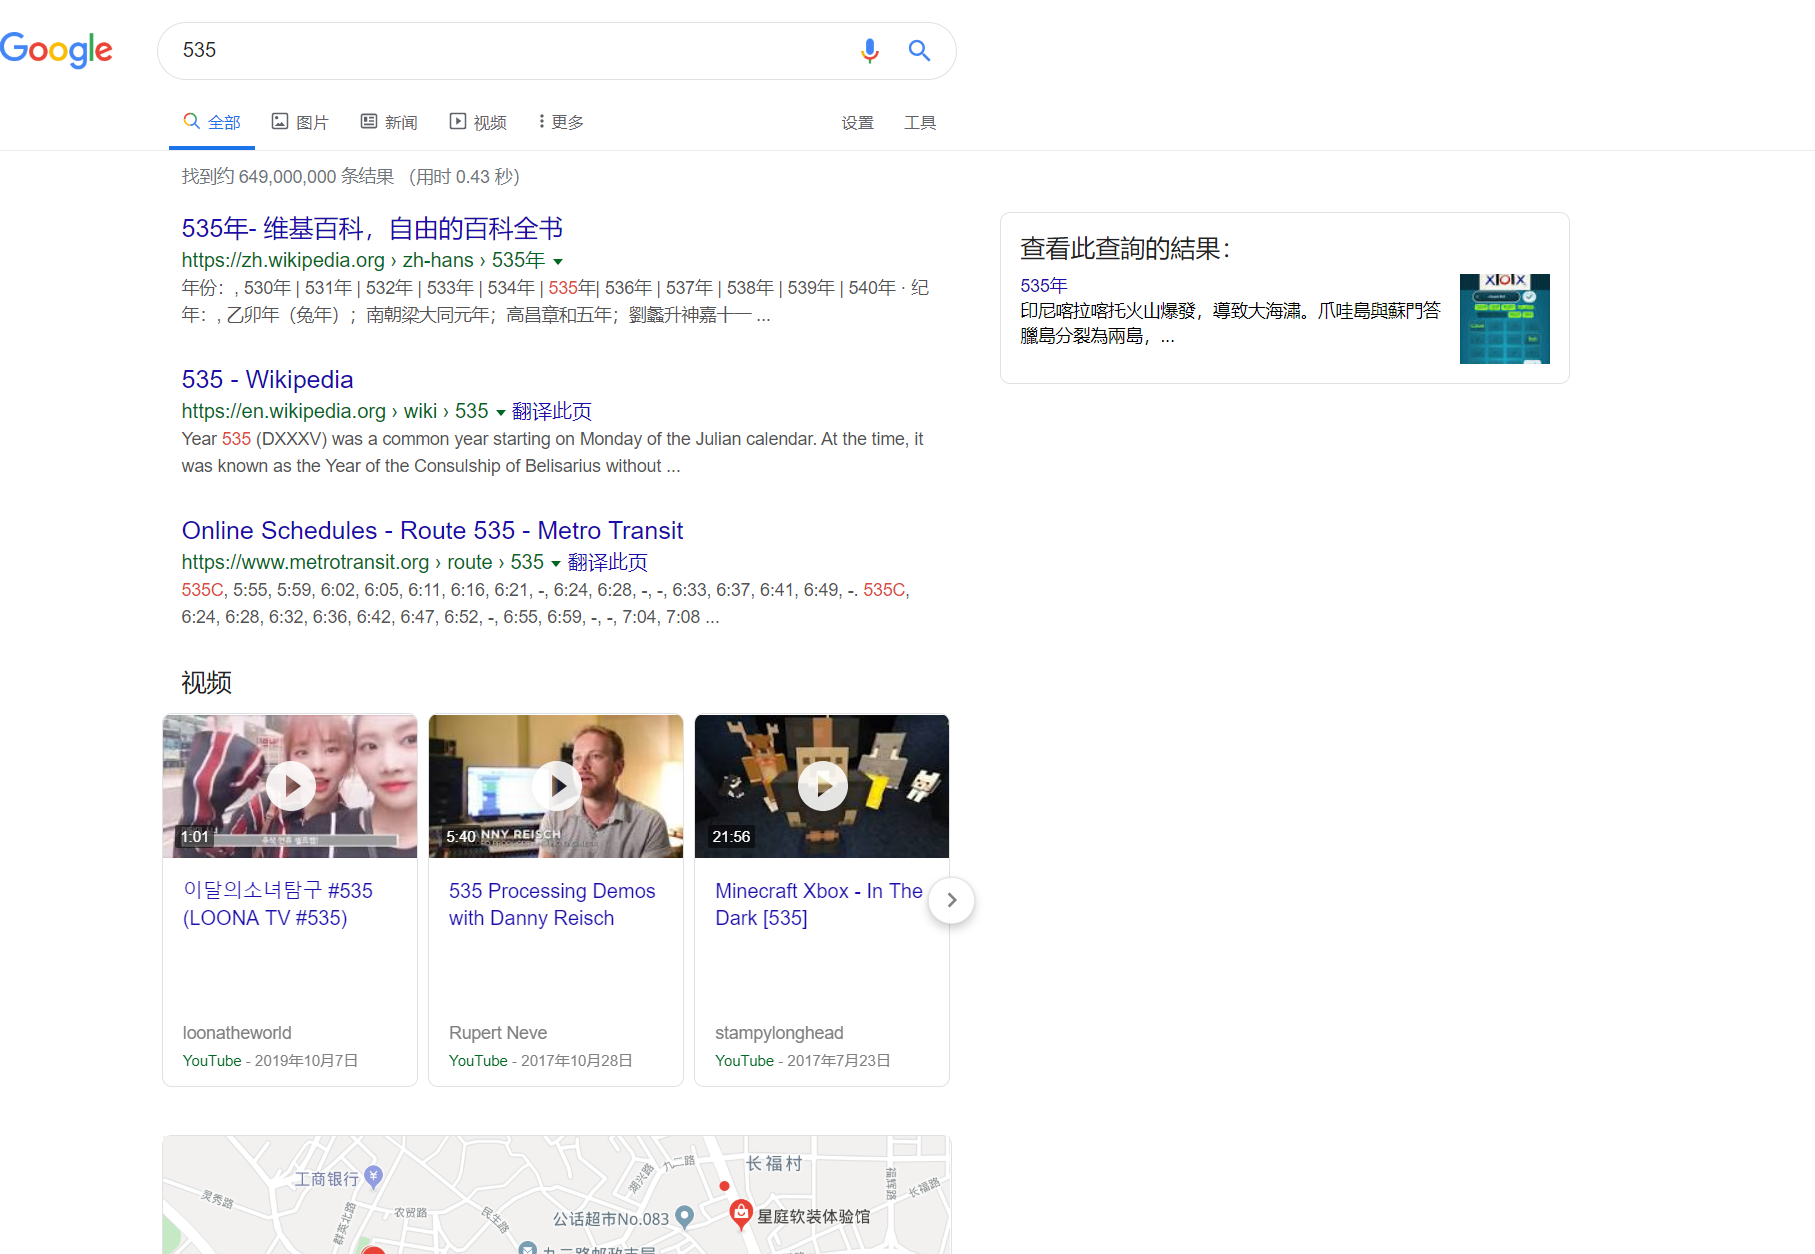Open the 535年 link in the side panel
The height and width of the screenshot is (1254, 1815).
click(1044, 286)
